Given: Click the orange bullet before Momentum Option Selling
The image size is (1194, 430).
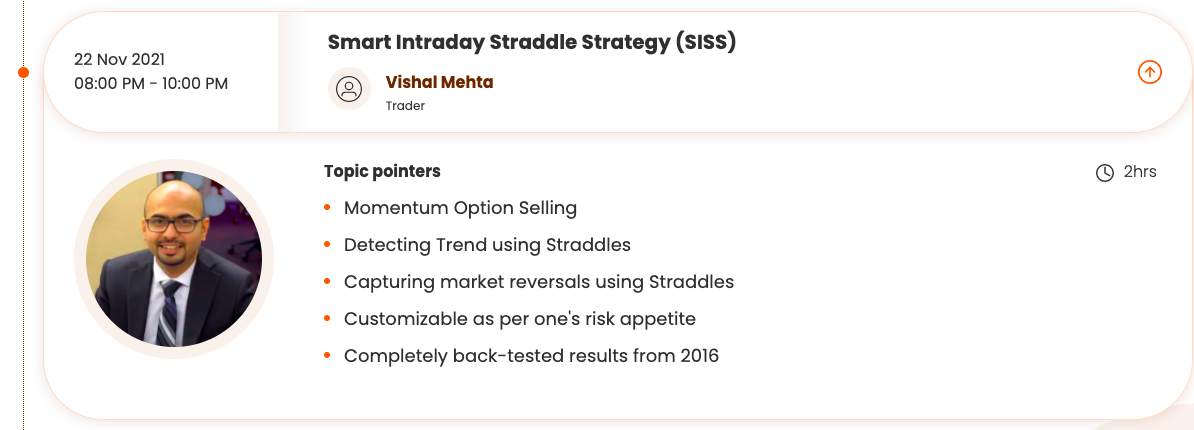Looking at the screenshot, I should tap(327, 208).
